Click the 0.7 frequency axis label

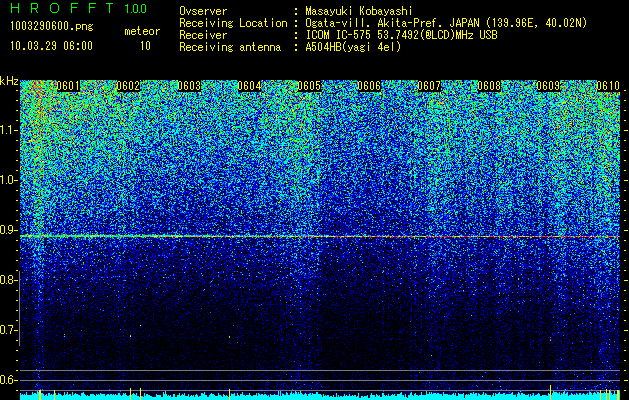[7, 330]
